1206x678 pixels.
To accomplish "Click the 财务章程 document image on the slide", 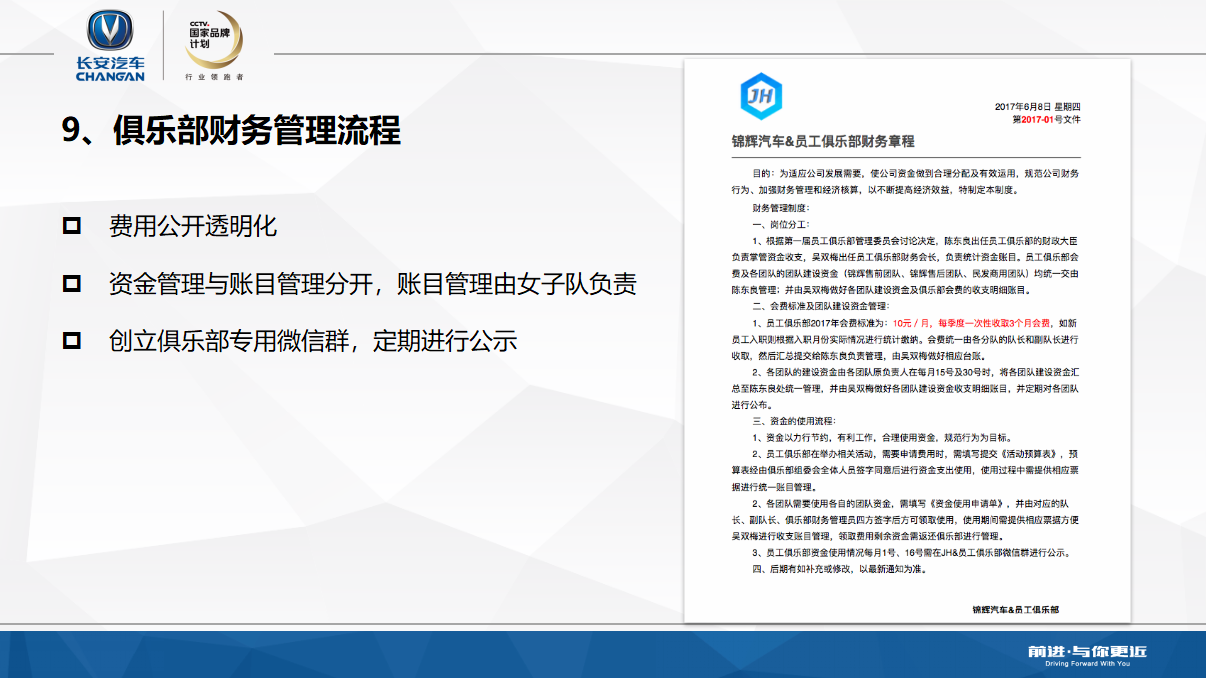I will 907,340.
